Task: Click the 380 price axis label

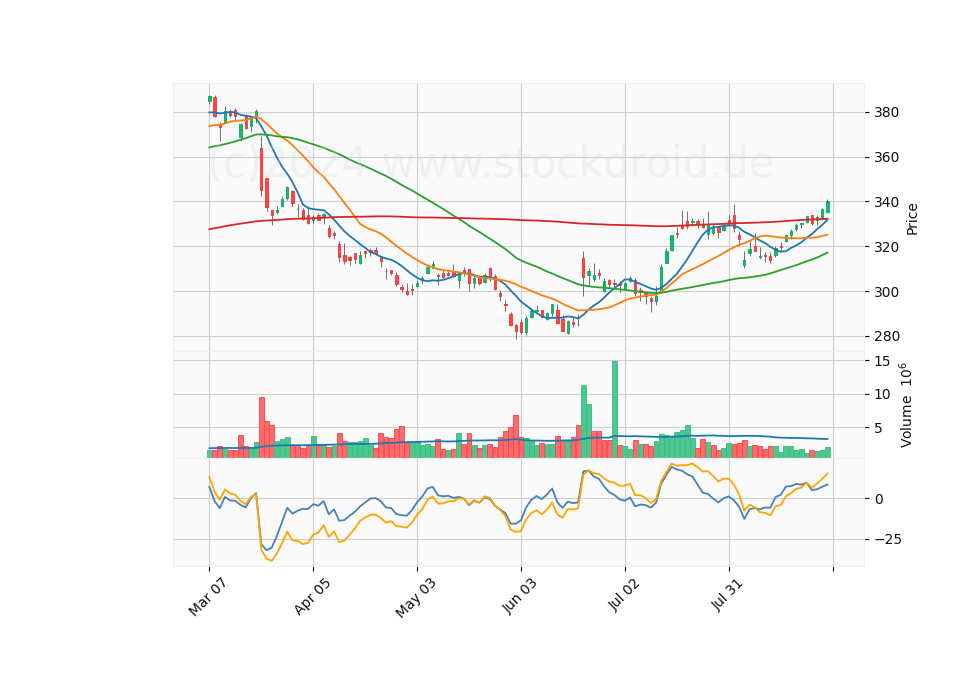Action: click(x=887, y=113)
